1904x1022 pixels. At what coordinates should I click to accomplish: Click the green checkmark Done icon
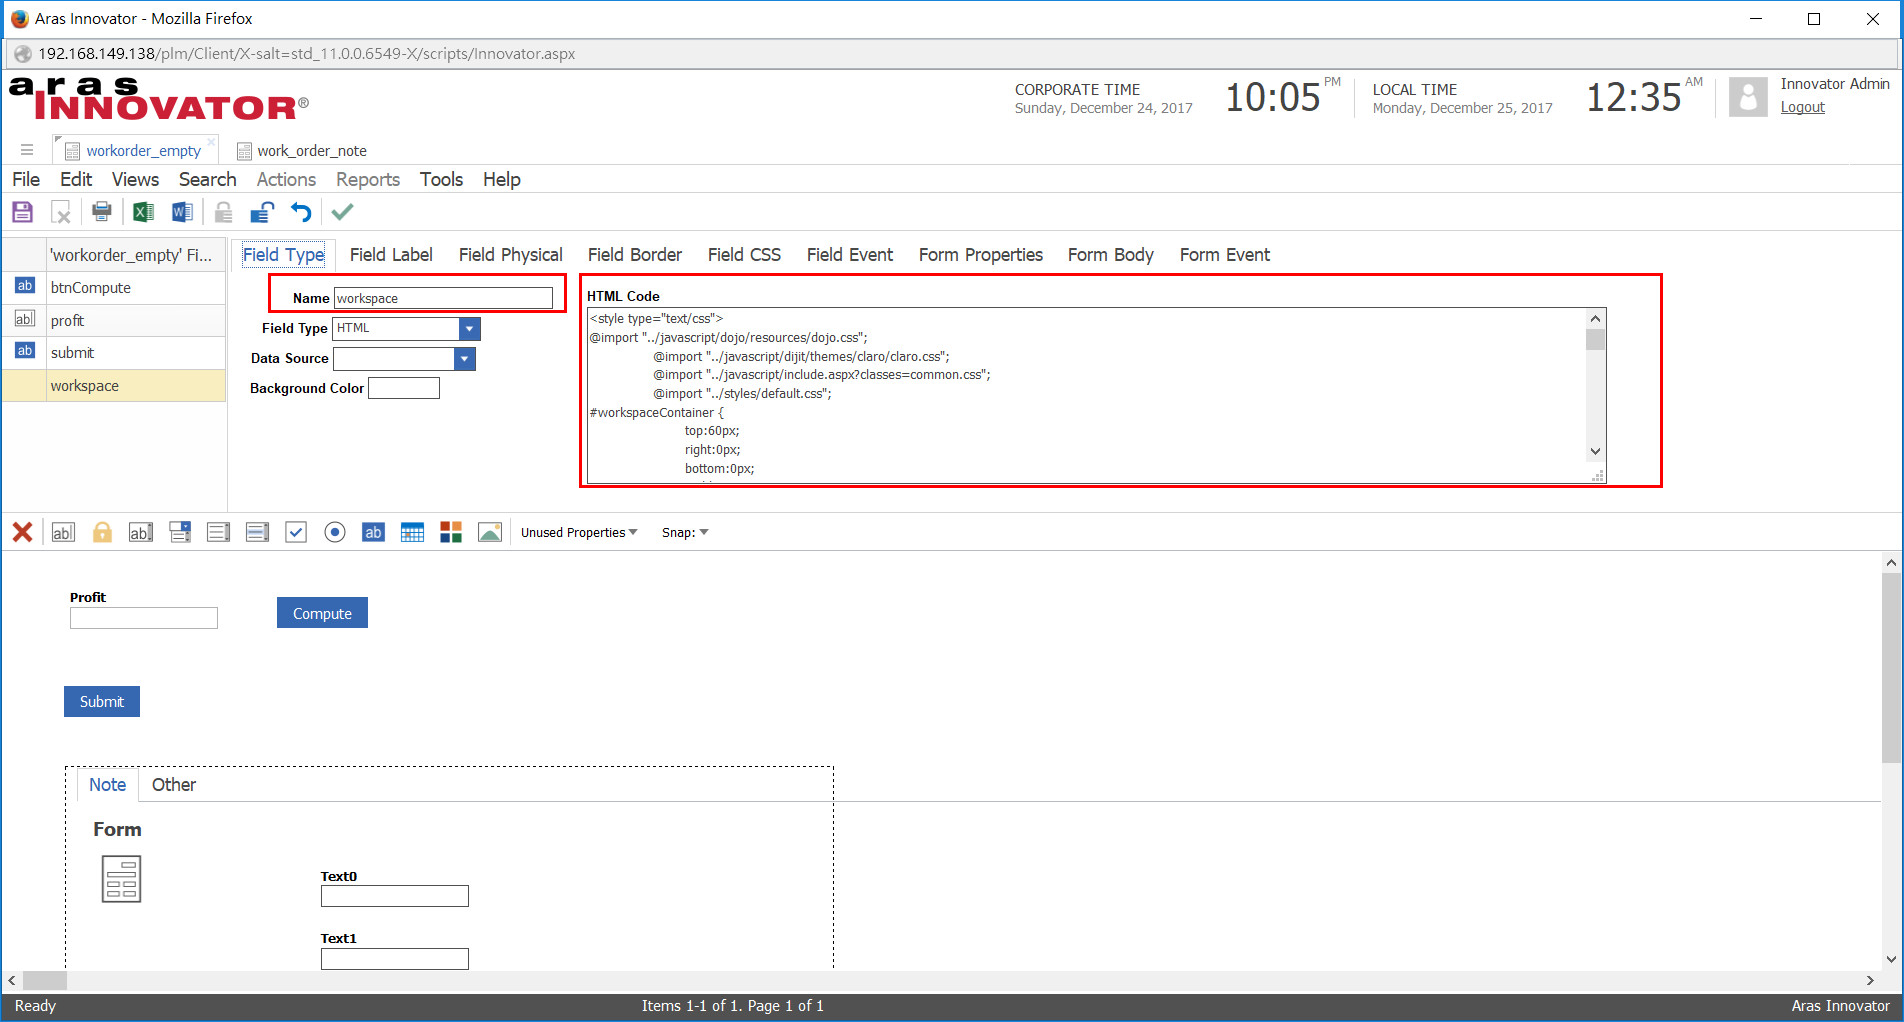[342, 212]
